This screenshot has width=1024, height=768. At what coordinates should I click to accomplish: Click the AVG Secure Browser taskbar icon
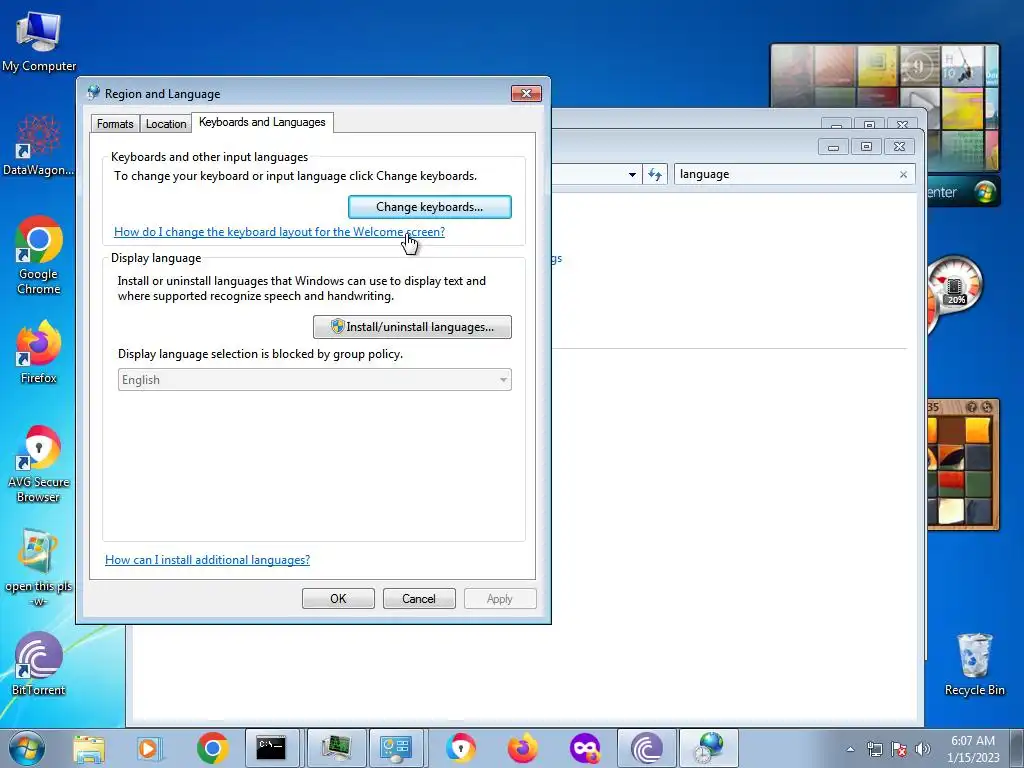(461, 748)
